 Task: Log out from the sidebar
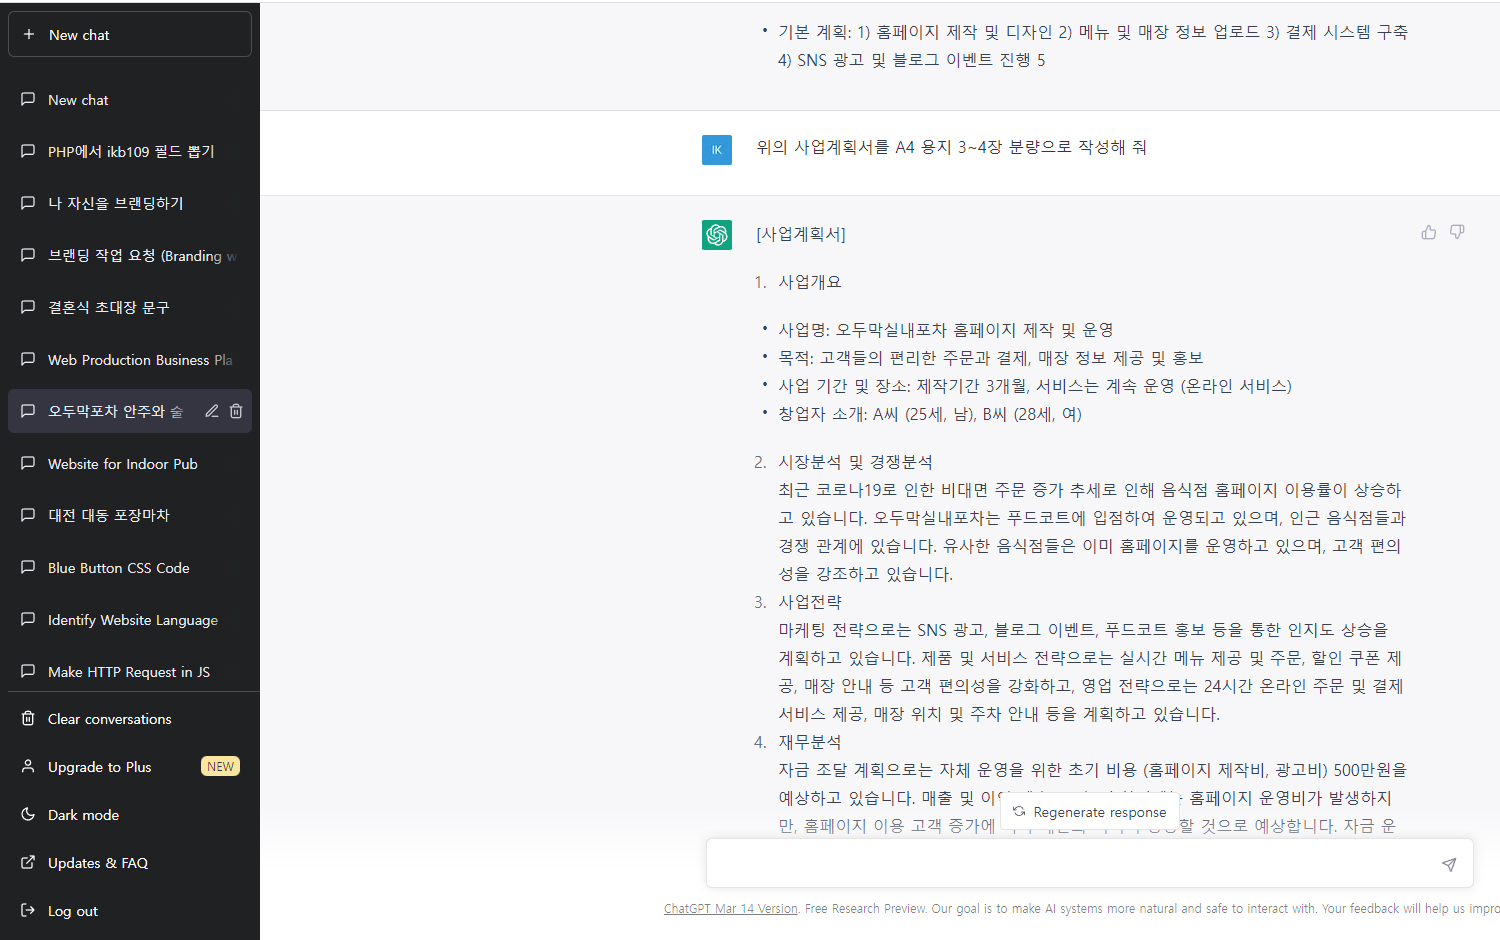[73, 911]
